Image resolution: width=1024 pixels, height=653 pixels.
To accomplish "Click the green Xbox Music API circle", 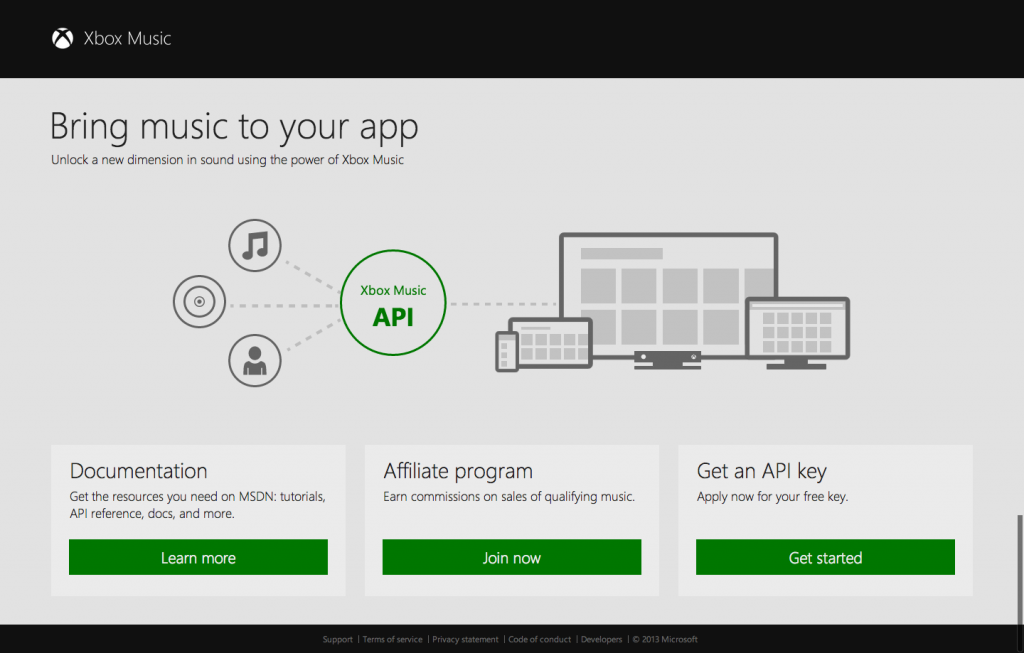I will pos(393,301).
